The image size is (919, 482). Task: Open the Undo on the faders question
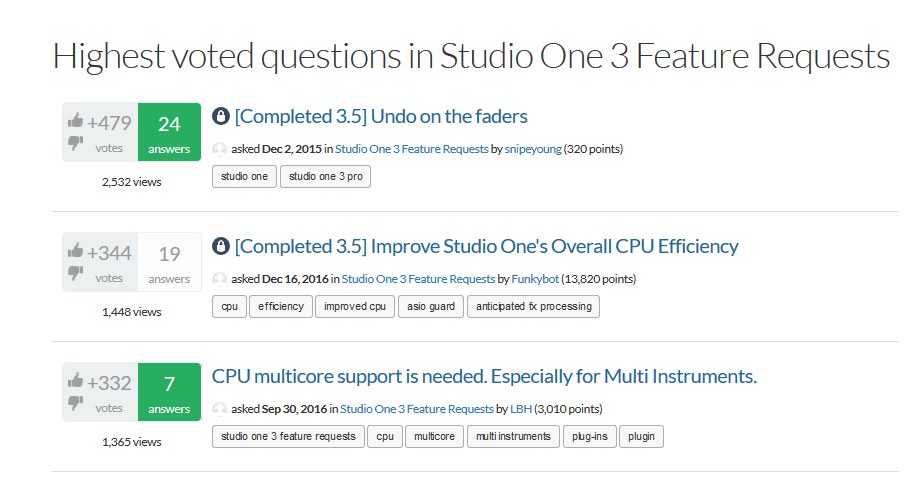coord(381,116)
